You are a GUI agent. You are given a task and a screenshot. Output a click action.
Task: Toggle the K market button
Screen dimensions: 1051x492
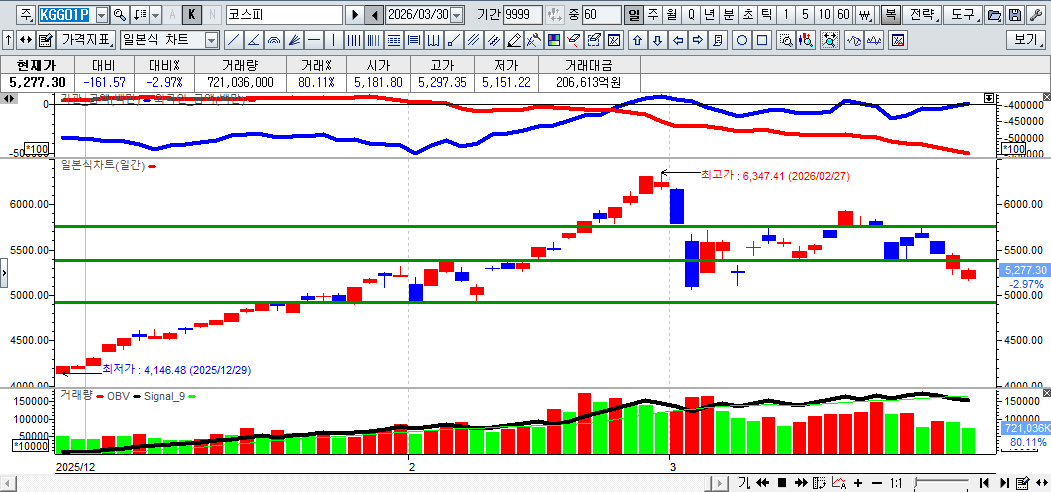[x=192, y=15]
